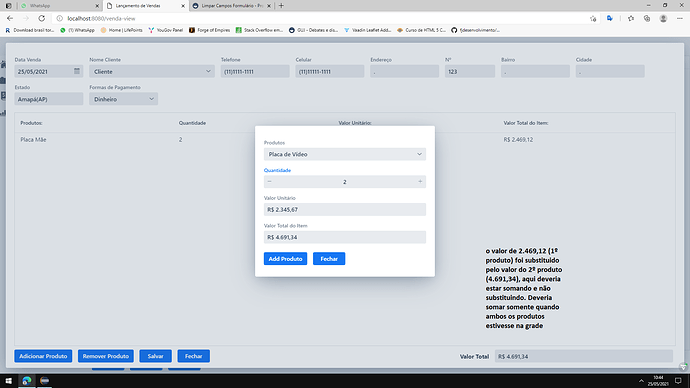Open a new browser tab
The width and height of the screenshot is (690, 388).
click(x=281, y=6)
